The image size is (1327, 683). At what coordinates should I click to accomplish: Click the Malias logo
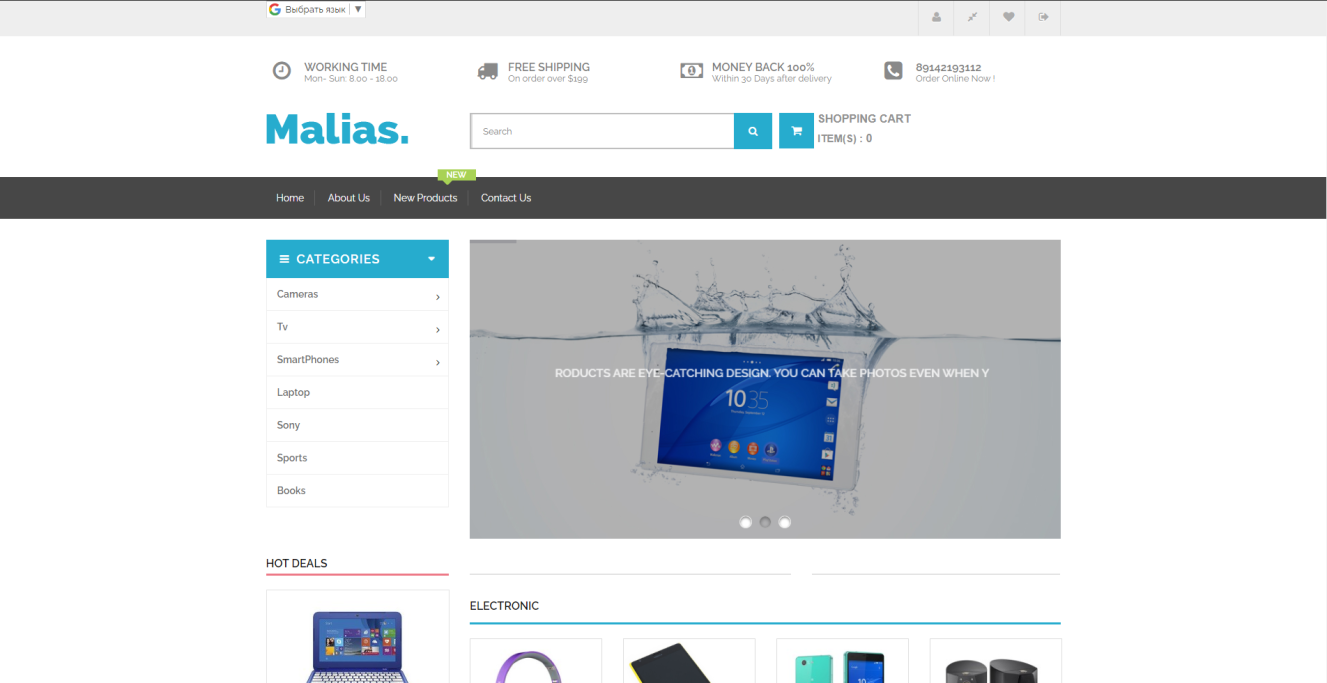point(337,129)
